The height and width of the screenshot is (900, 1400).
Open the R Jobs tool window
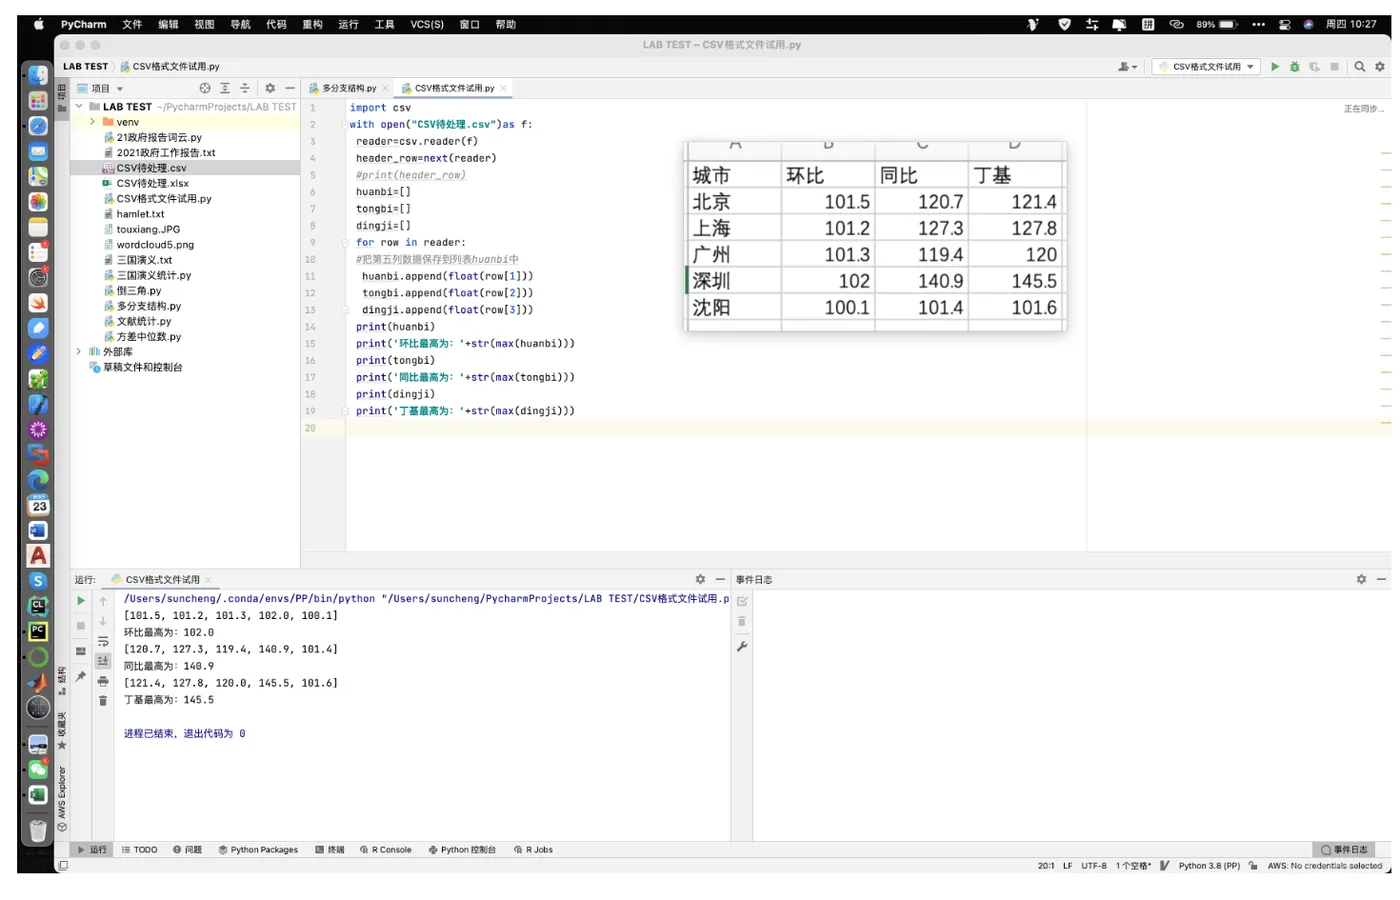click(x=533, y=850)
